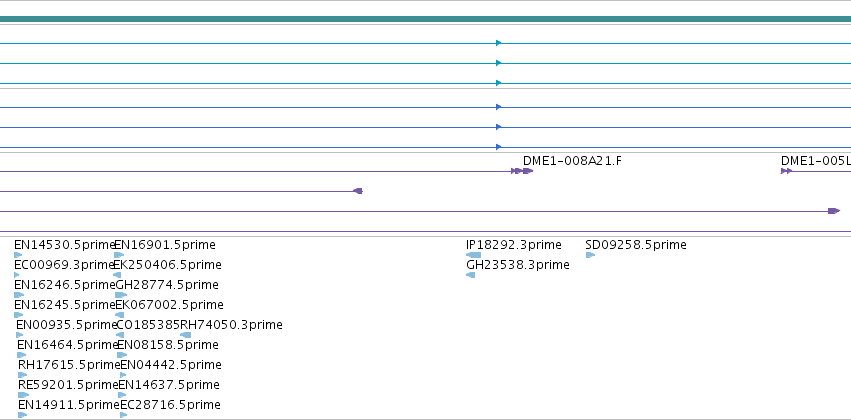Click the EC00969.3prime label

click(x=64, y=265)
